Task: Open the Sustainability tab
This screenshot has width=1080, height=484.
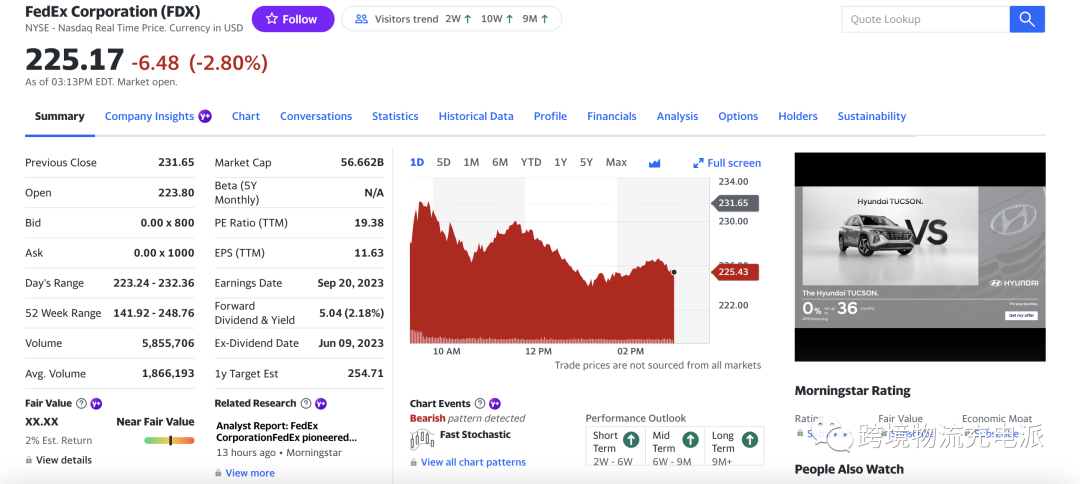Action: pos(872,116)
